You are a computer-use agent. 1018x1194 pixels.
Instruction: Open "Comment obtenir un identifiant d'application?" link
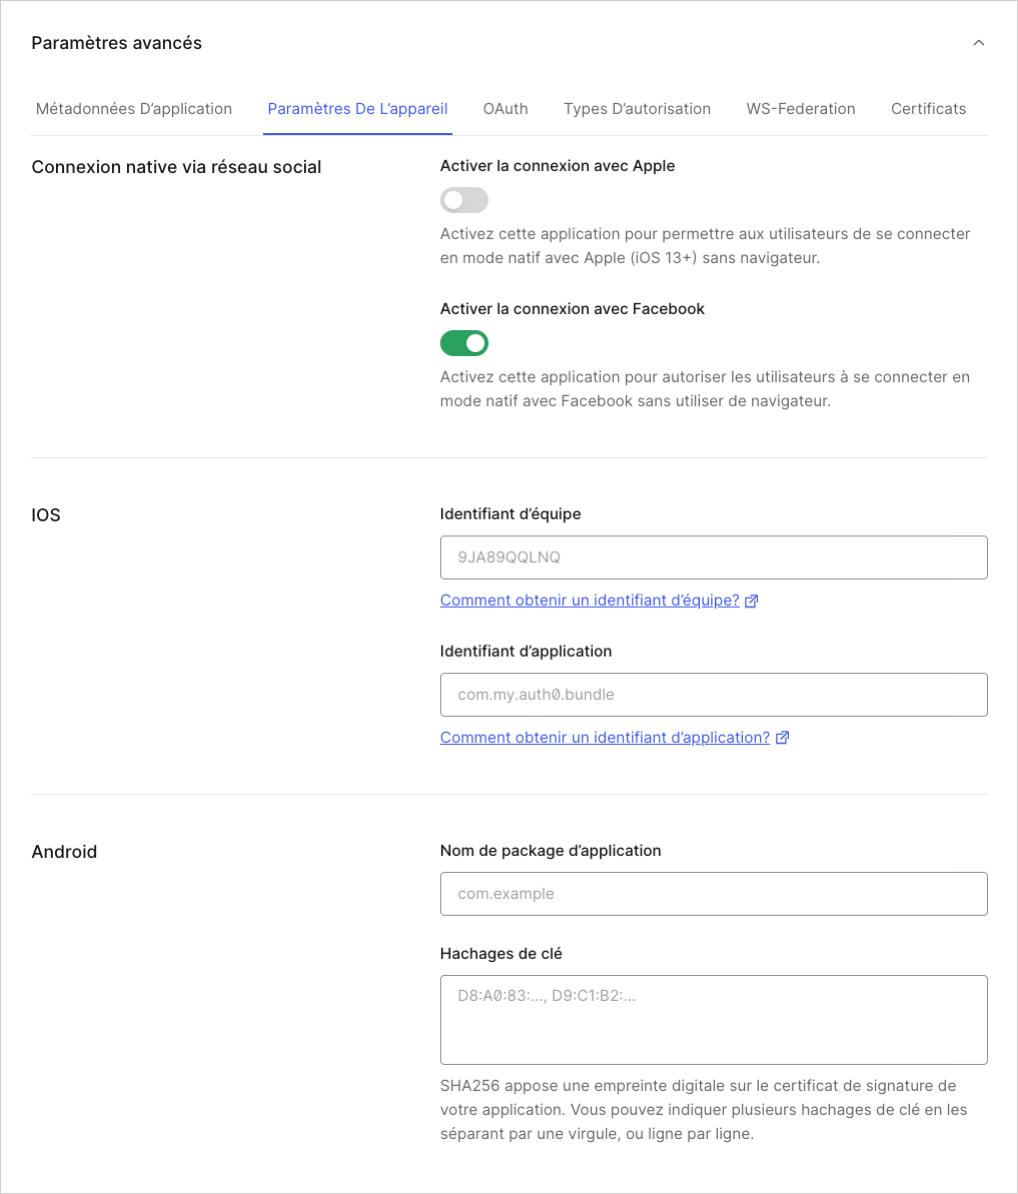(605, 737)
